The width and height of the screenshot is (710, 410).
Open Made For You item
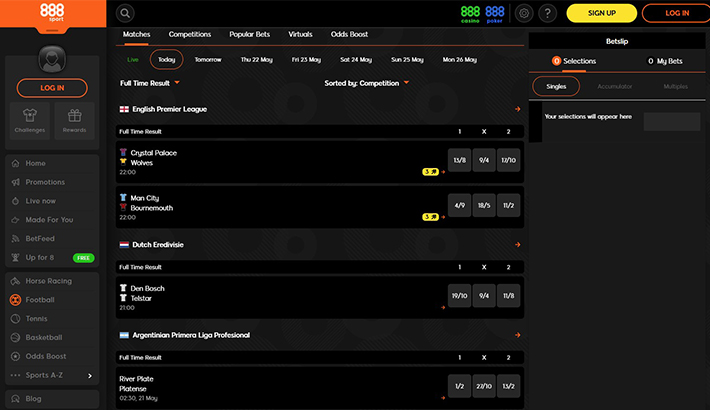[x=52, y=220]
